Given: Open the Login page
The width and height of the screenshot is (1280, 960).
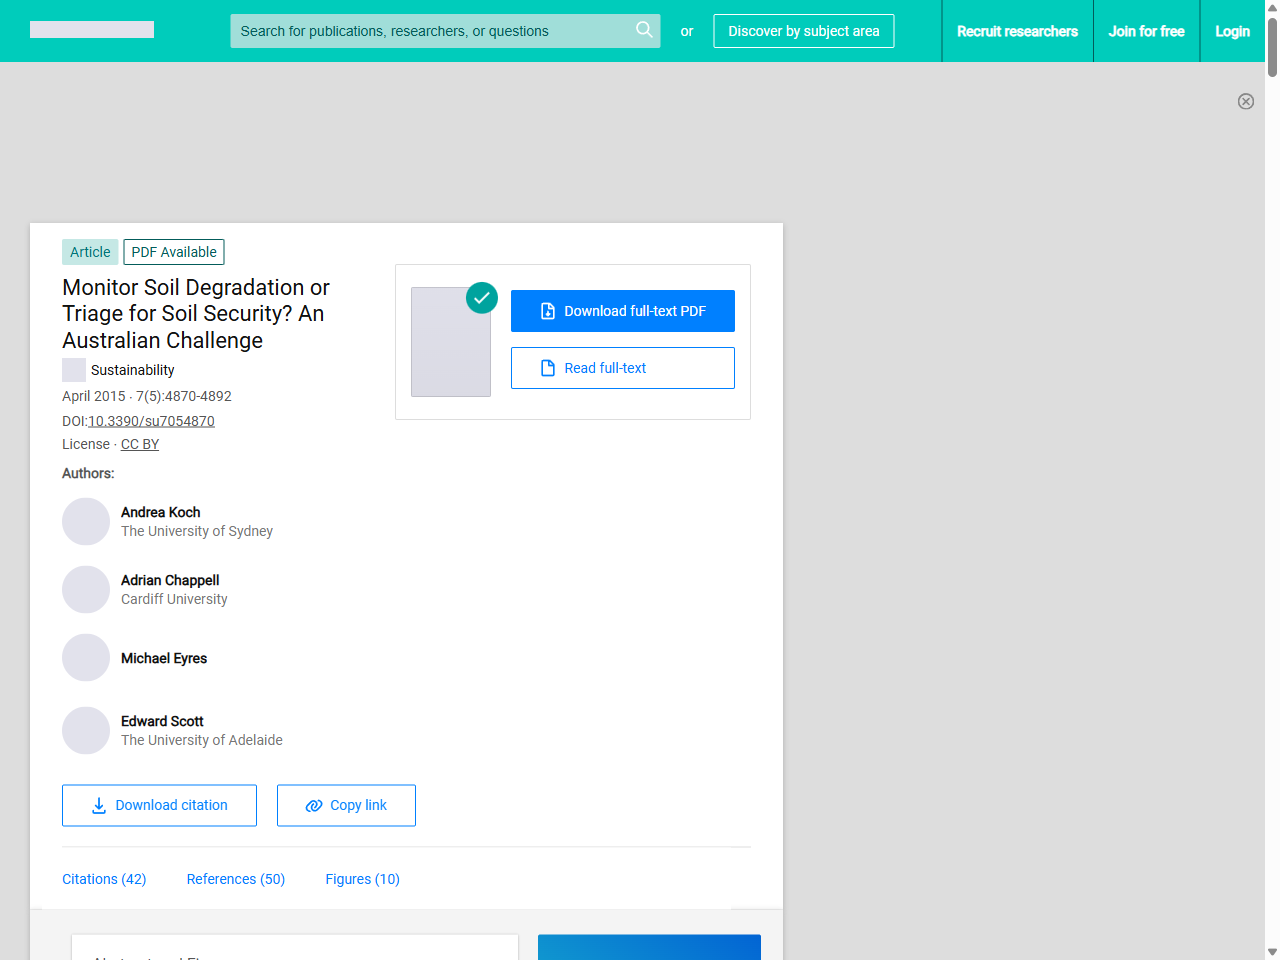Looking at the screenshot, I should pyautogui.click(x=1232, y=31).
